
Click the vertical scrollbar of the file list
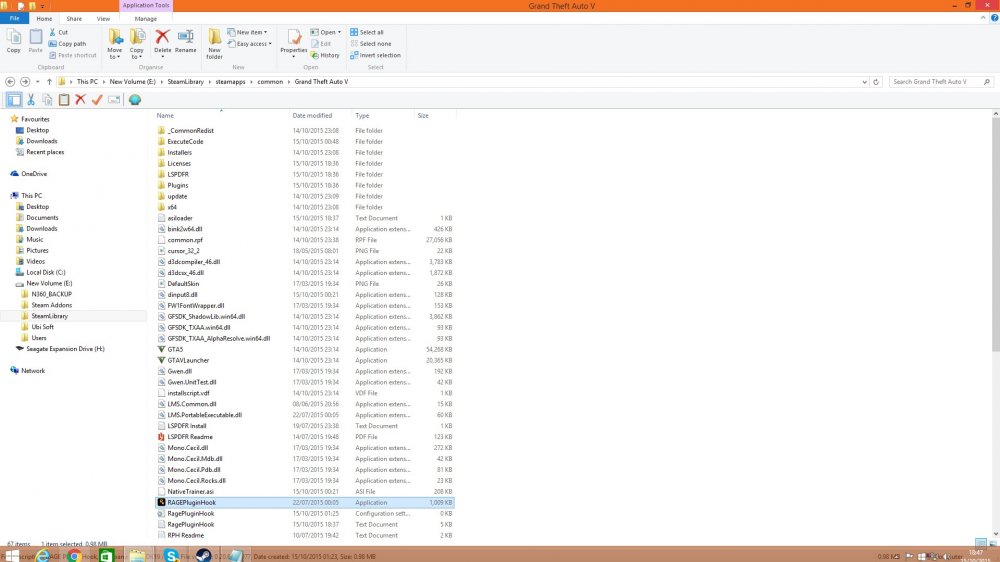tap(996, 233)
